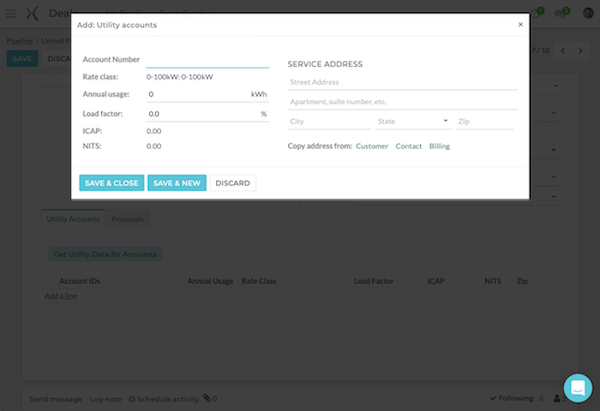Screen dimensions: 600x411
Task: Toggle the Following button
Action: pos(512,398)
